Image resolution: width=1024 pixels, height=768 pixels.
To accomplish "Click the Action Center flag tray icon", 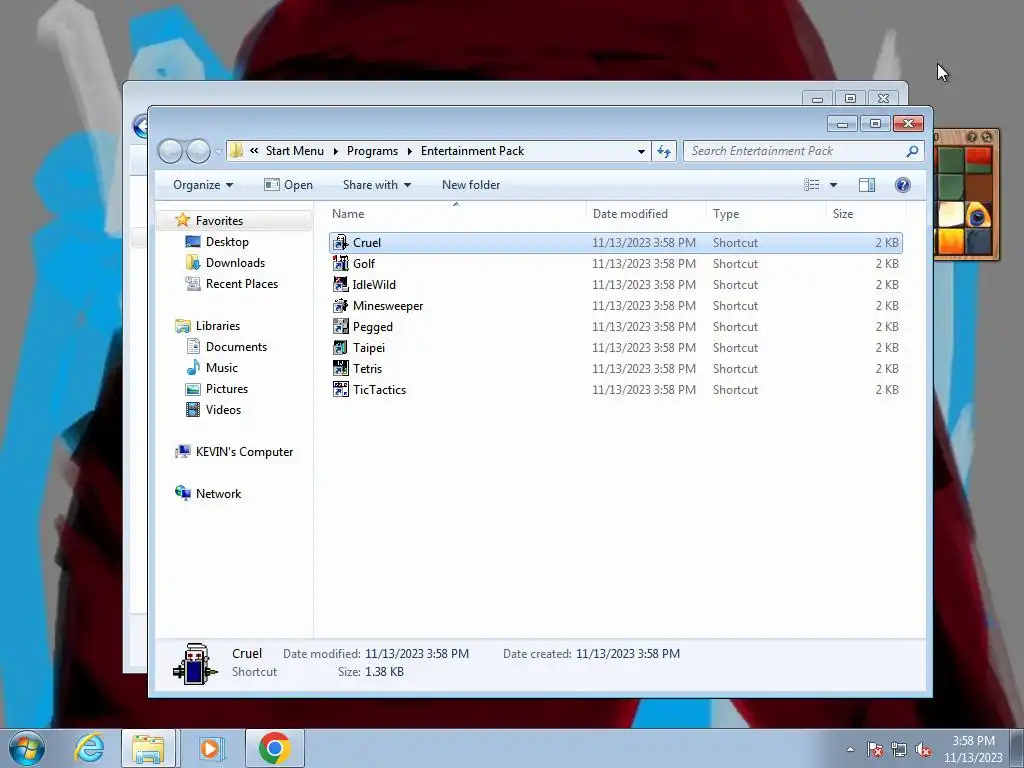I will click(875, 749).
